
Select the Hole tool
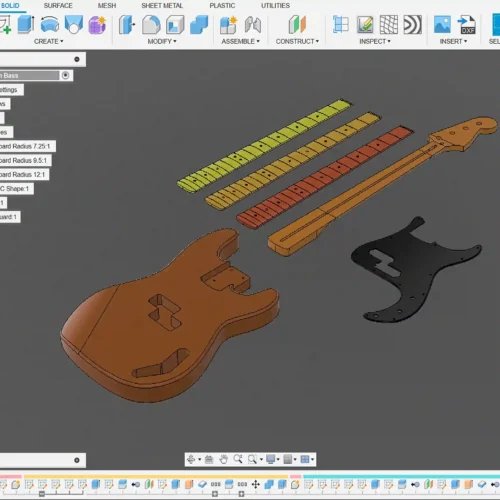coord(74,24)
